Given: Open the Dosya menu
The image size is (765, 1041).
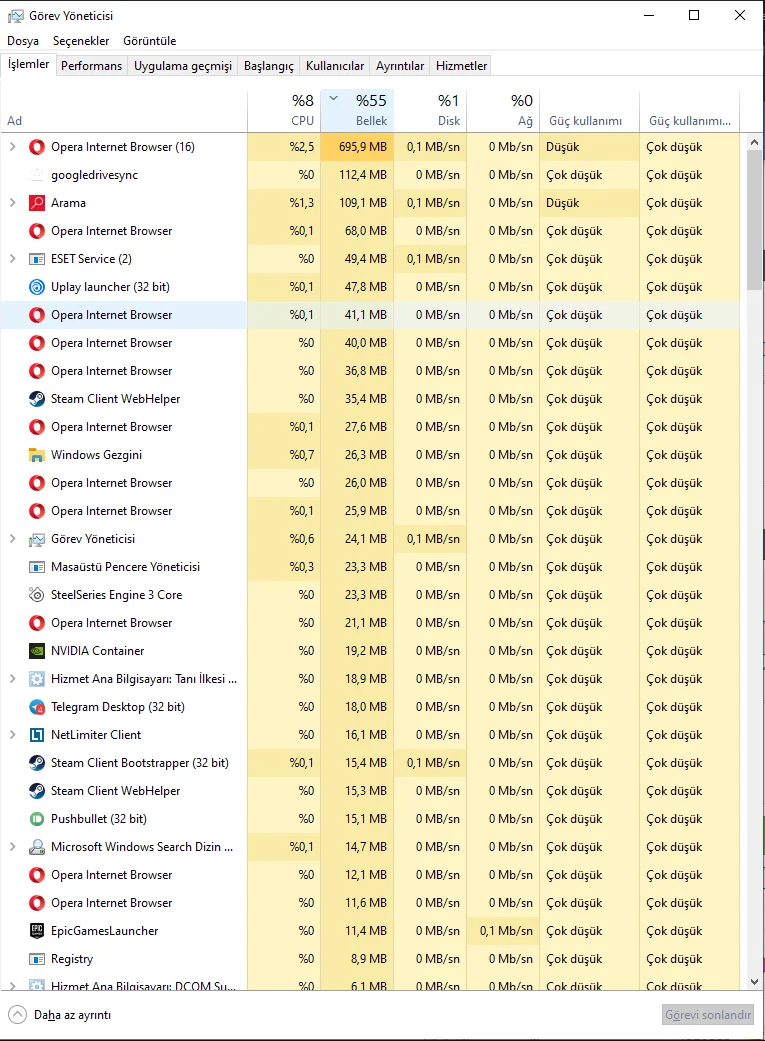Looking at the screenshot, I should point(23,40).
